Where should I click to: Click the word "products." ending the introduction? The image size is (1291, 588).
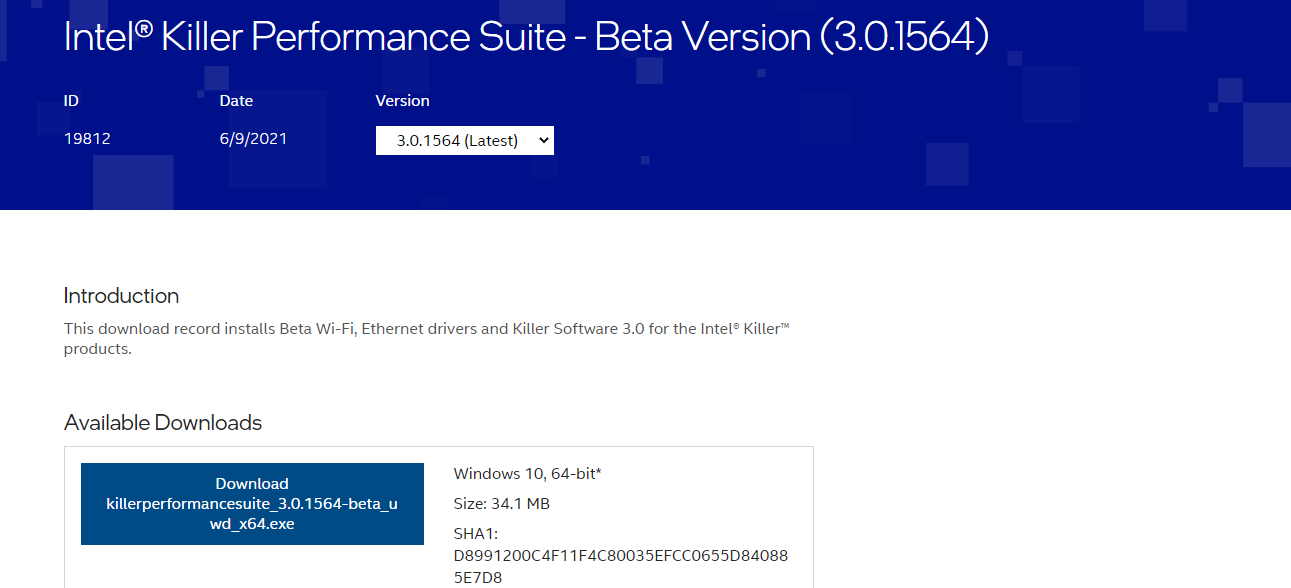[x=97, y=349]
